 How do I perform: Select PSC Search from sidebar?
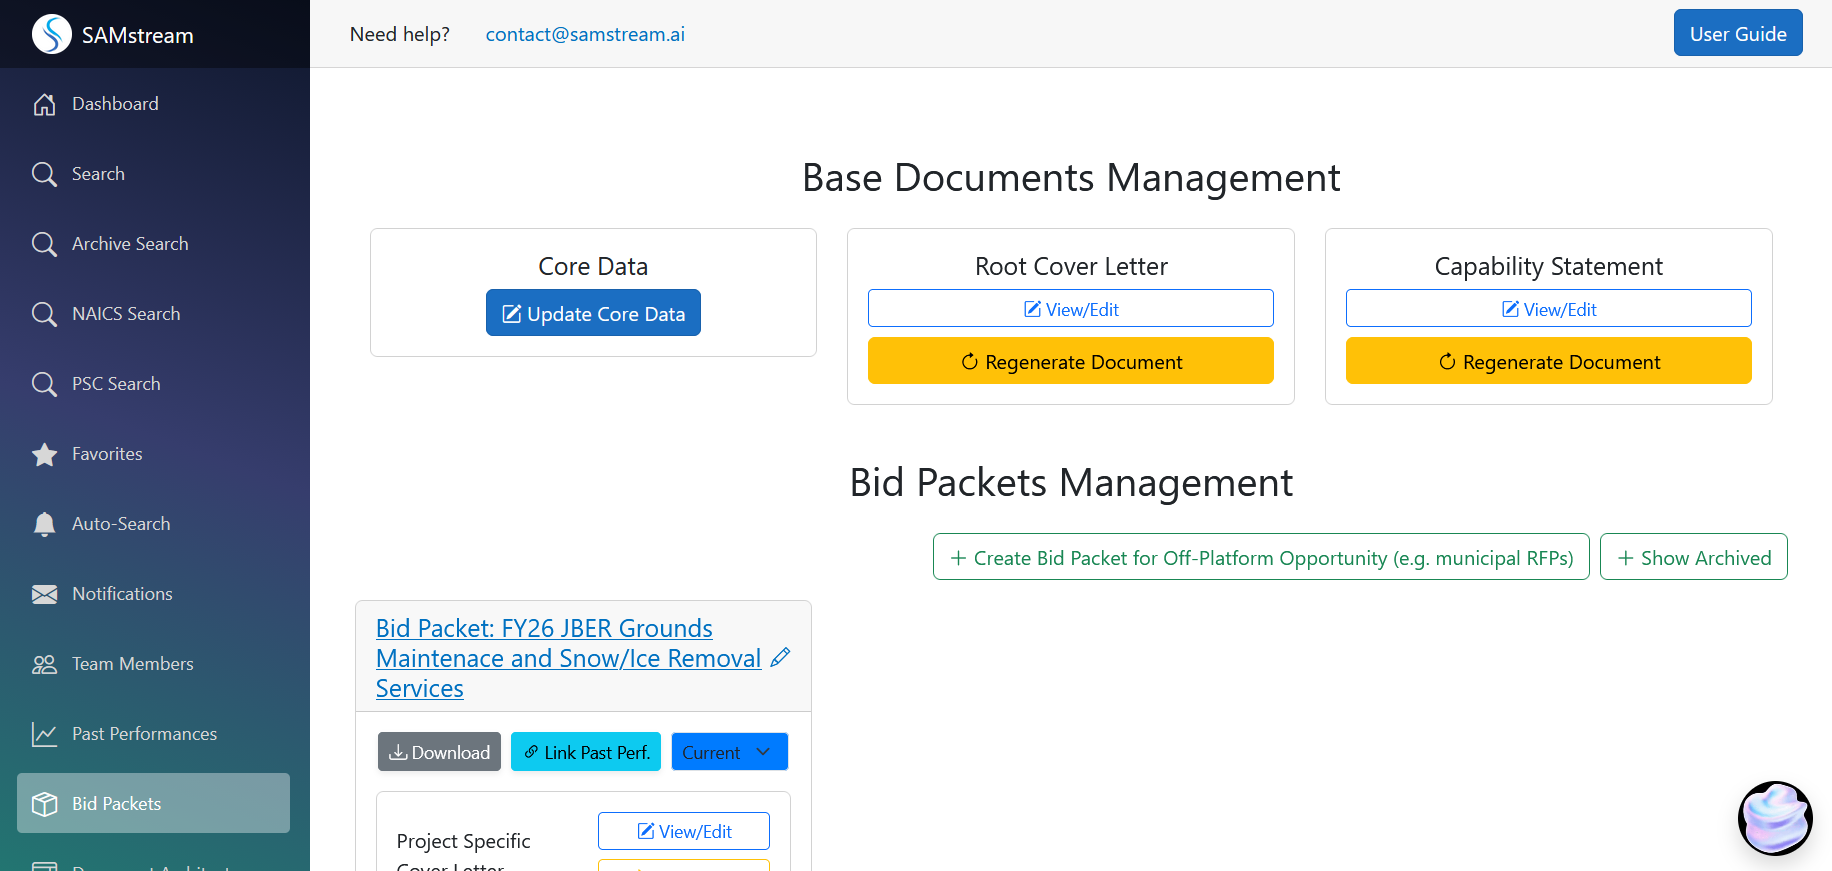(116, 384)
